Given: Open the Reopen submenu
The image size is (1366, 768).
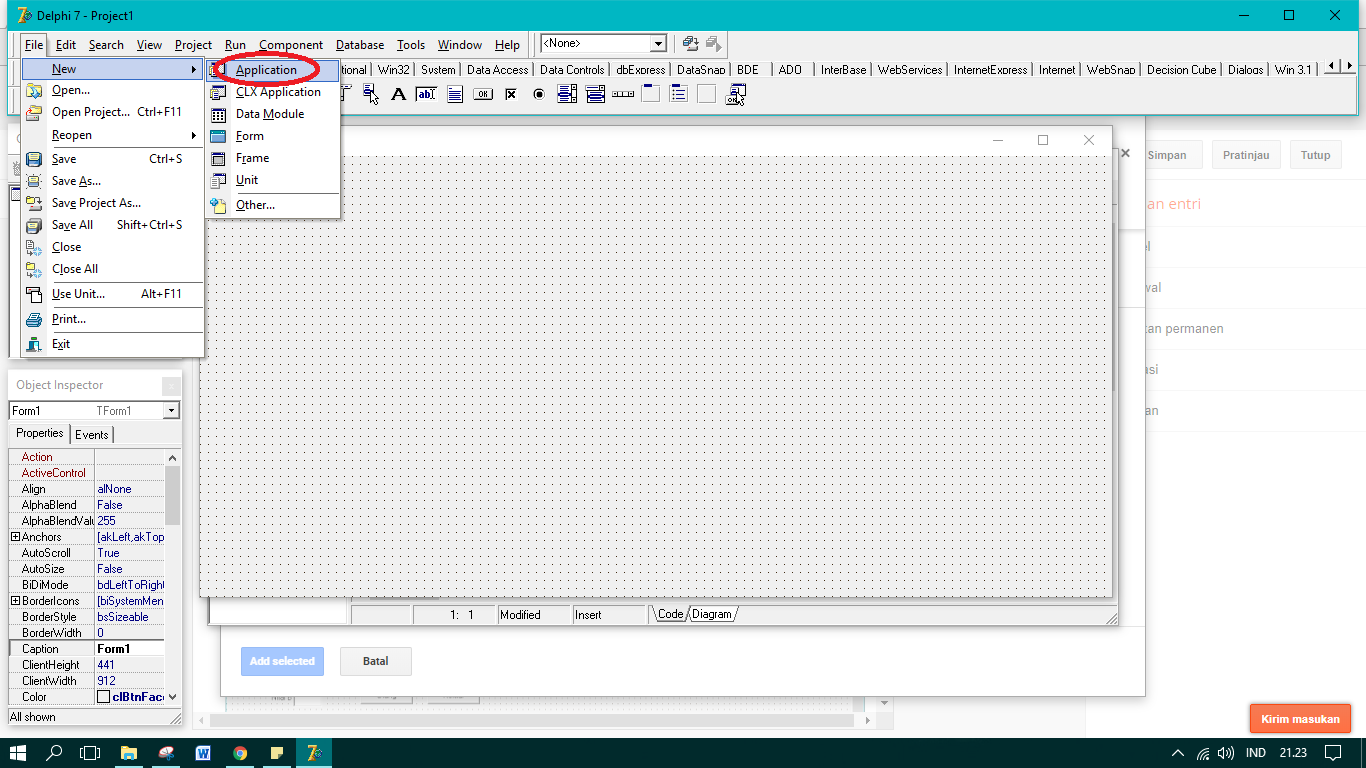Looking at the screenshot, I should click(x=113, y=135).
